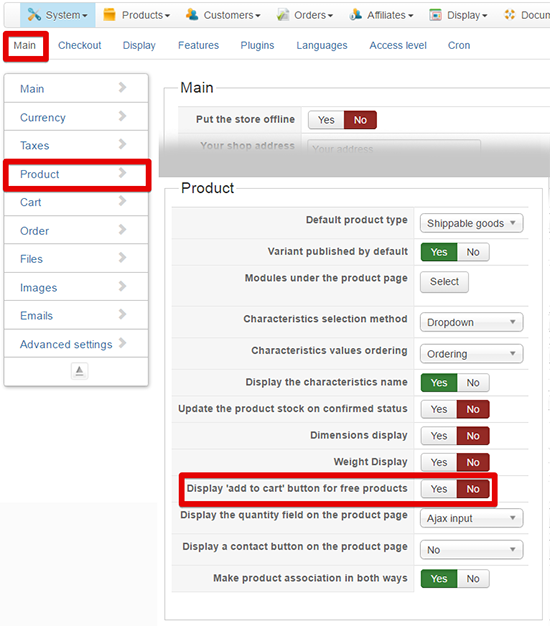Click chevron next to Order
The image size is (550, 626).
[123, 230]
